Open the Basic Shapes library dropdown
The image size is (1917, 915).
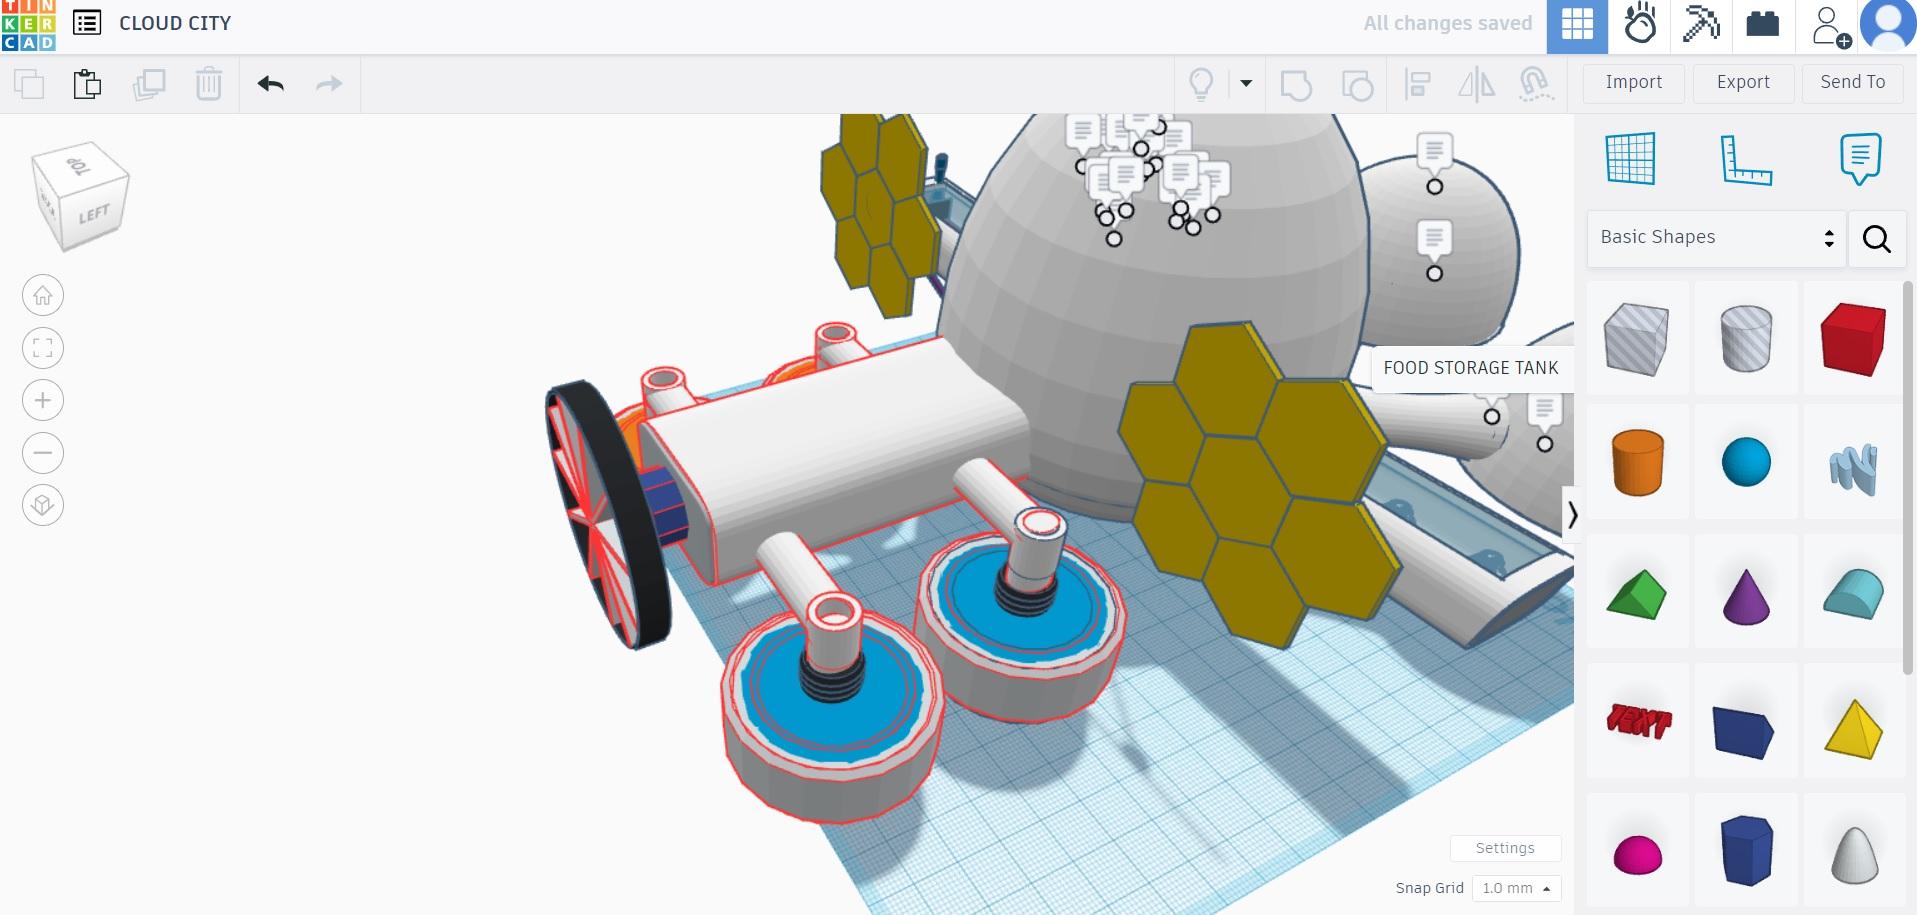coord(1716,238)
